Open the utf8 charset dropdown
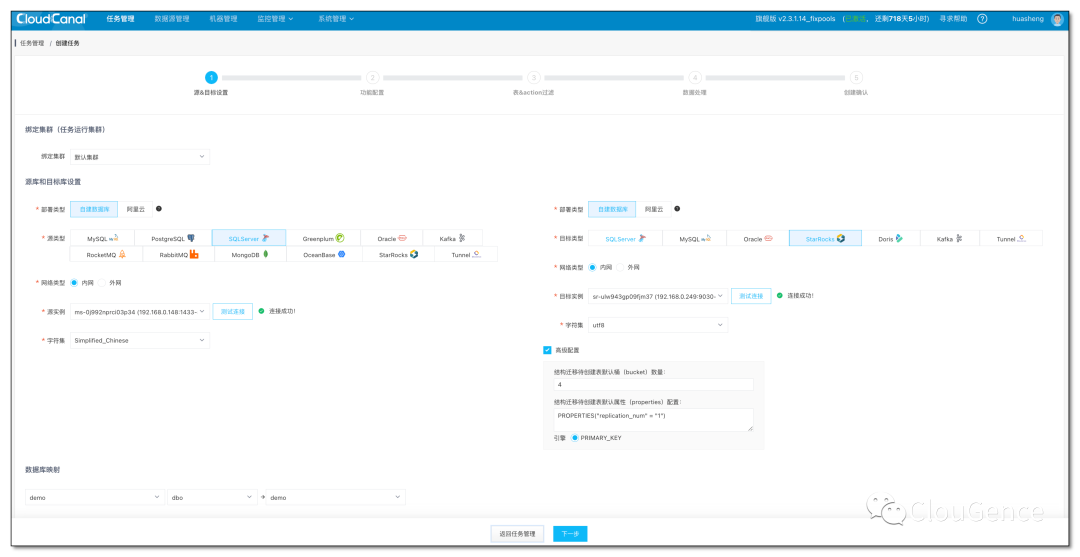The height and width of the screenshot is (557, 1080). [x=658, y=325]
